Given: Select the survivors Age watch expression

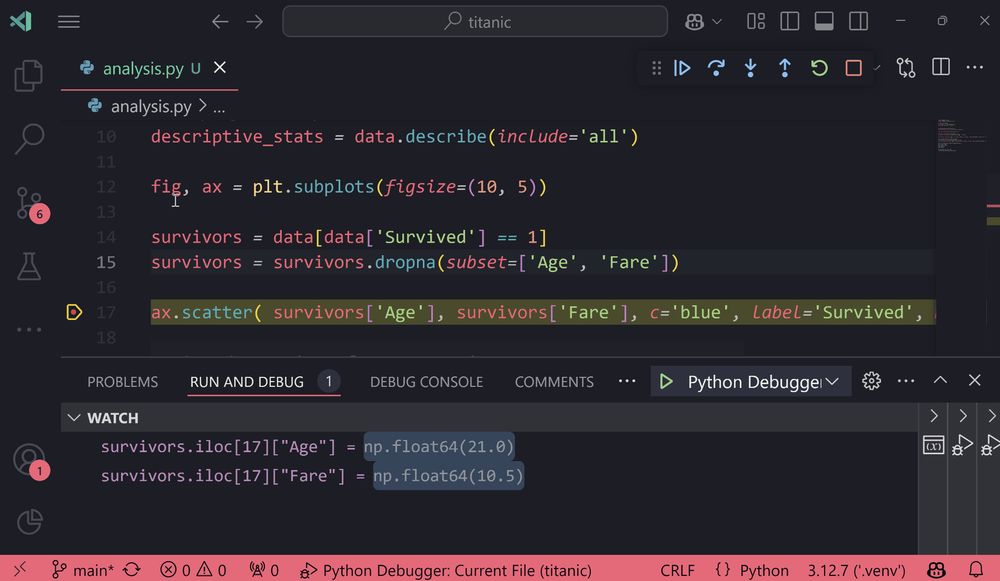Looking at the screenshot, I should coord(307,446).
